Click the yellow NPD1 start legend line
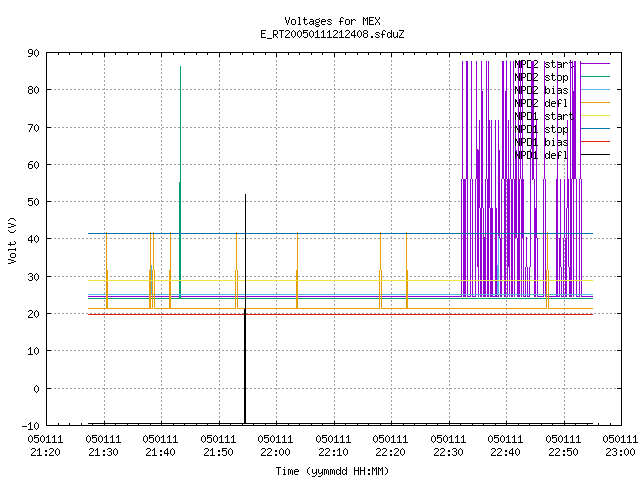640x480 pixels. (x=595, y=116)
